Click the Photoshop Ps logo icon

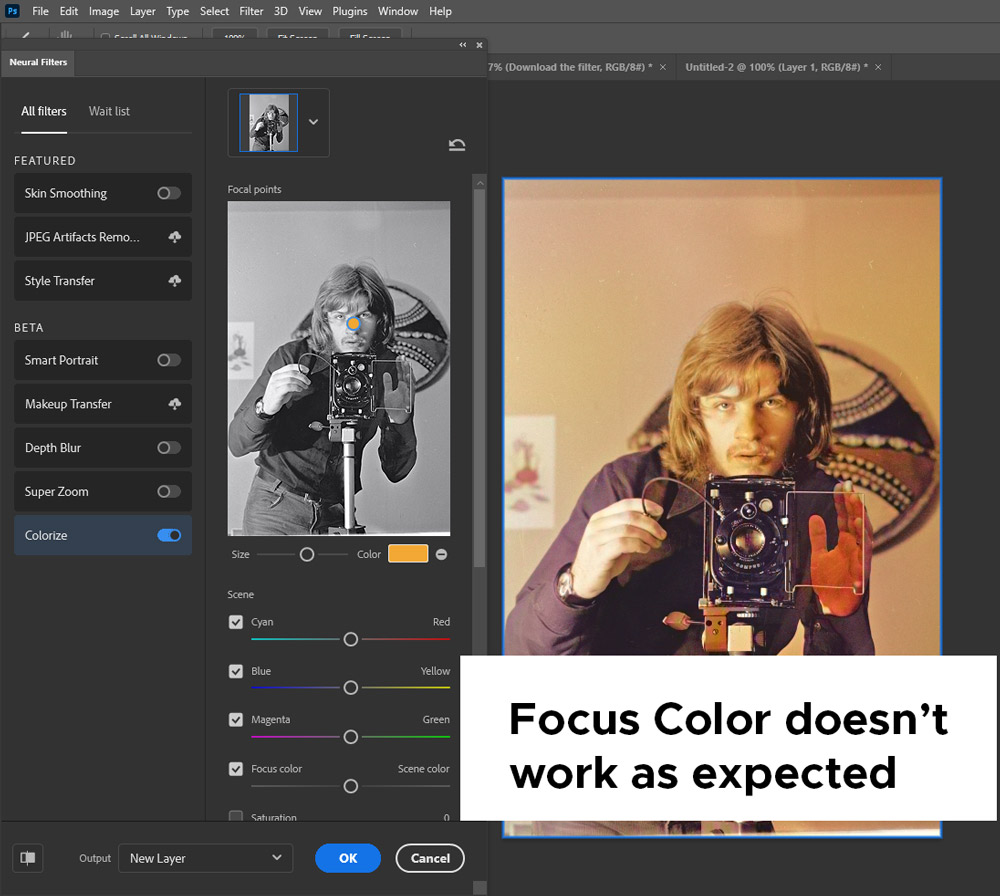(x=12, y=11)
